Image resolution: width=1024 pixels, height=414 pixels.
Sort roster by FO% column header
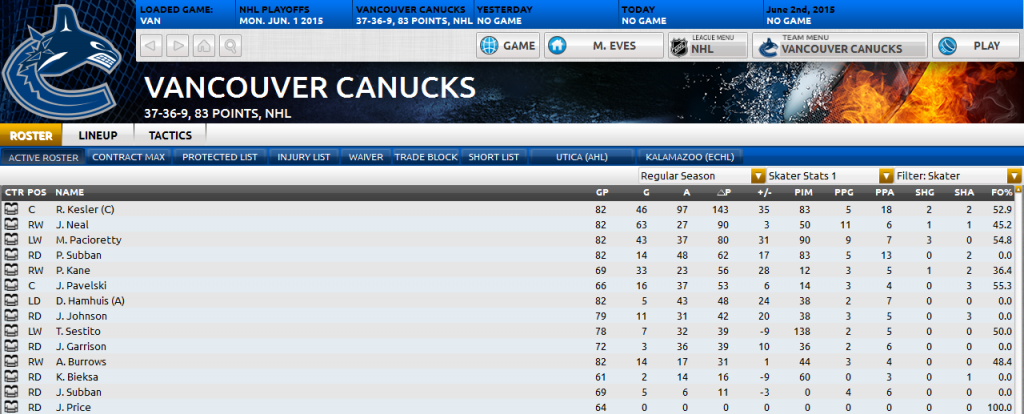(1002, 193)
